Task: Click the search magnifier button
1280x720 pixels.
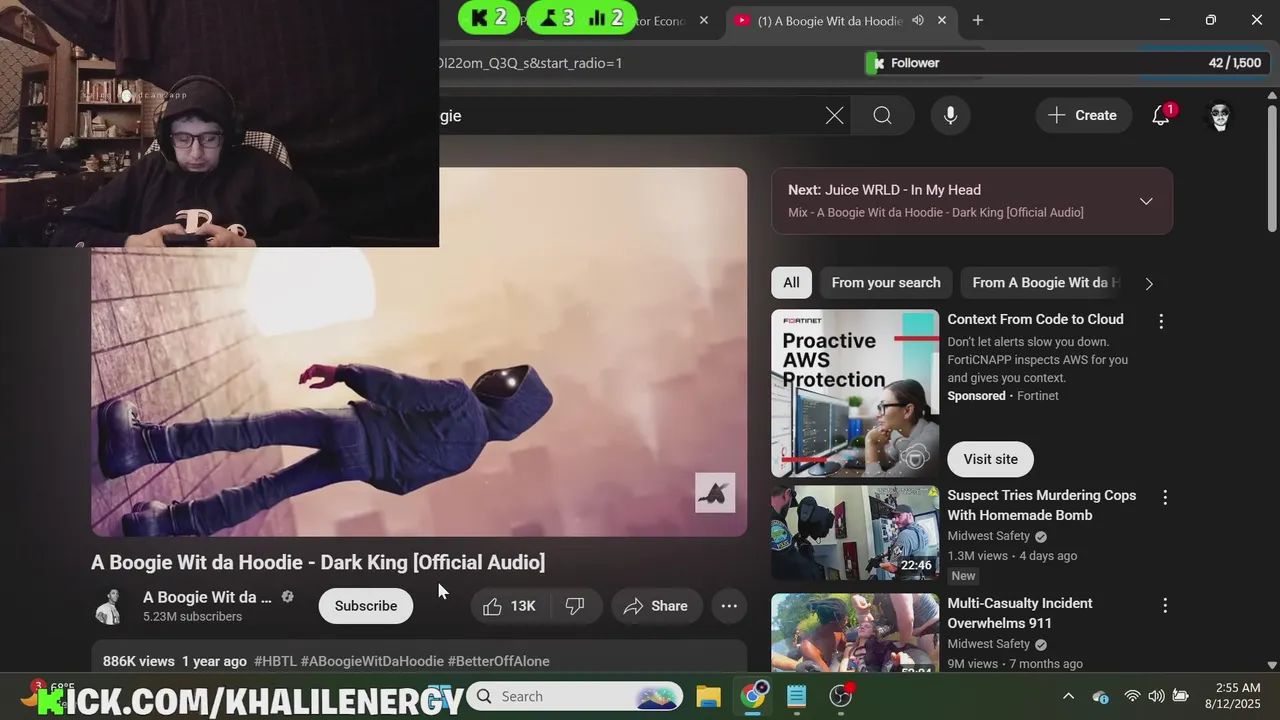Action: pyautogui.click(x=882, y=116)
